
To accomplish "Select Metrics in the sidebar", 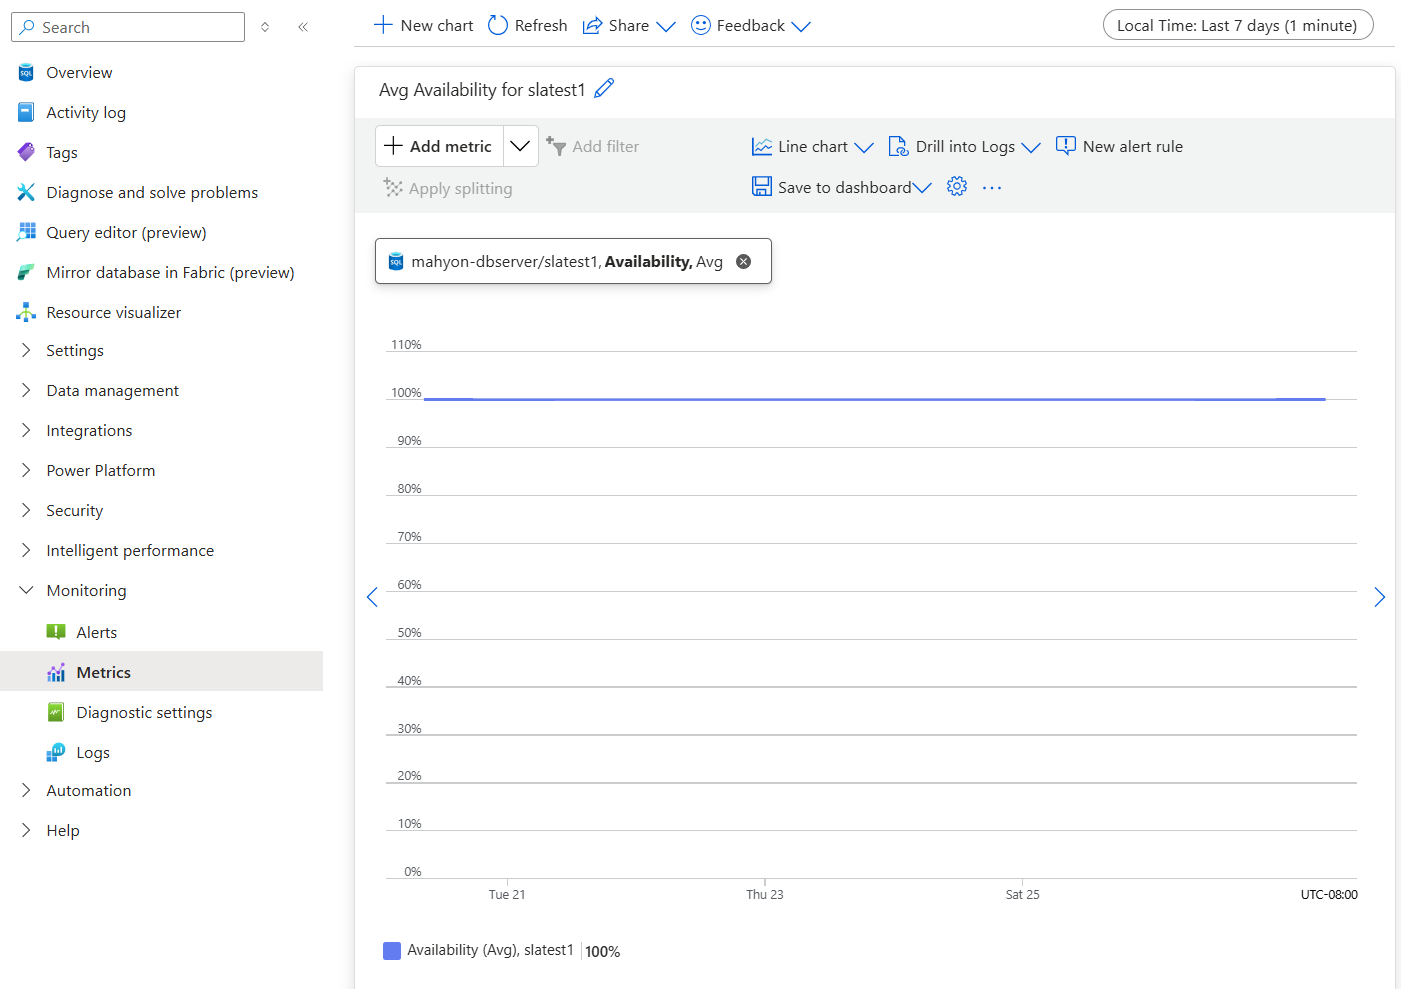I will pos(103,672).
